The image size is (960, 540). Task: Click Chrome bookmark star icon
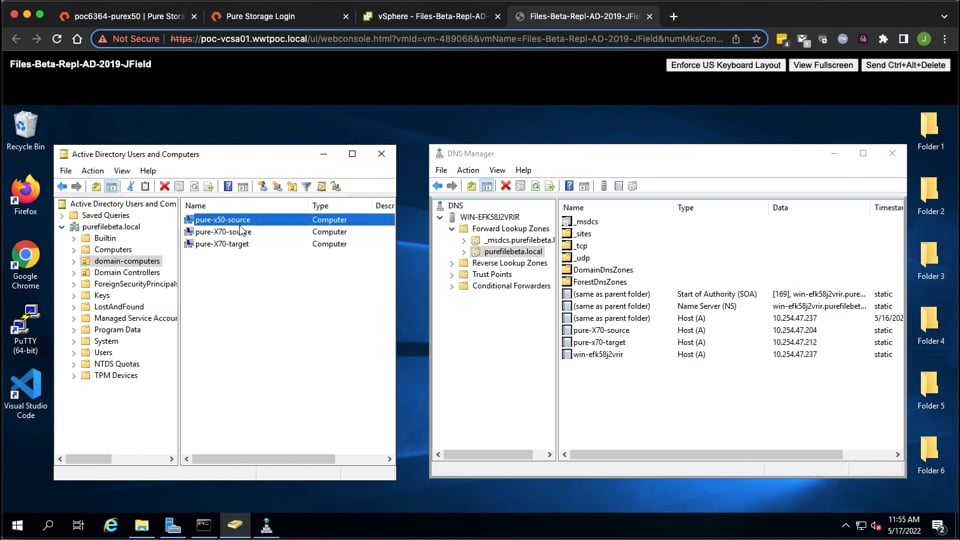(x=756, y=39)
